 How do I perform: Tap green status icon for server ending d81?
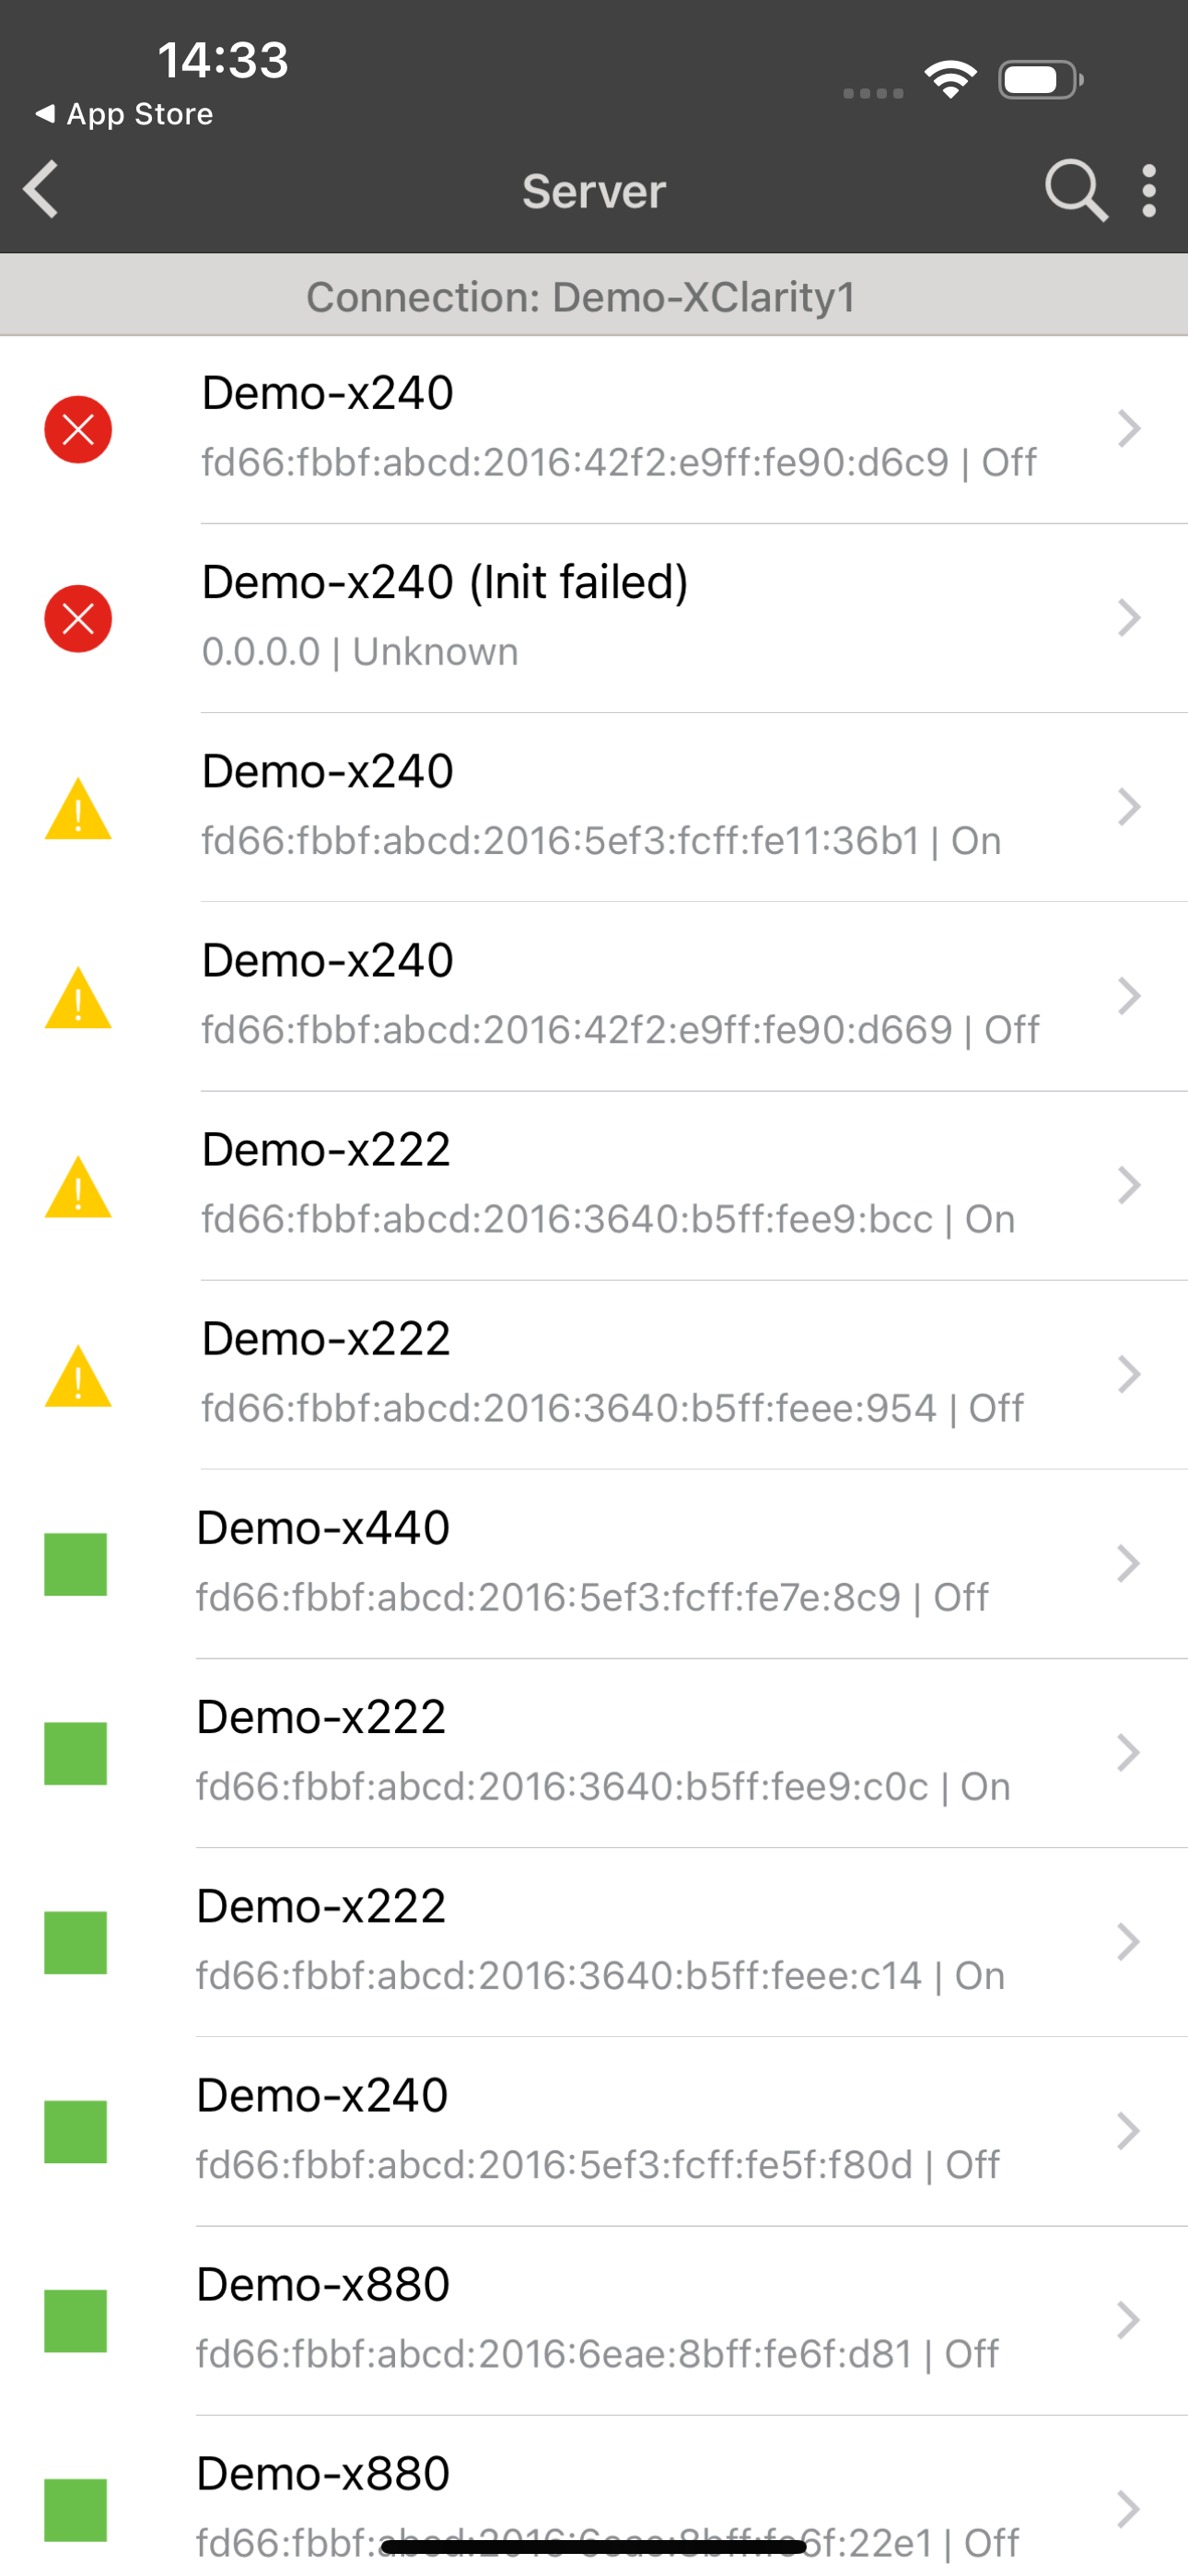tap(76, 2320)
